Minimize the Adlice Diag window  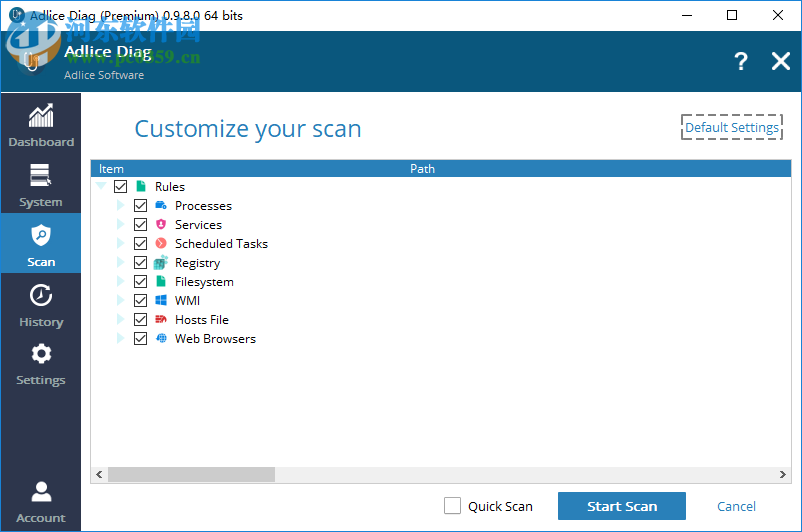pyautogui.click(x=687, y=15)
